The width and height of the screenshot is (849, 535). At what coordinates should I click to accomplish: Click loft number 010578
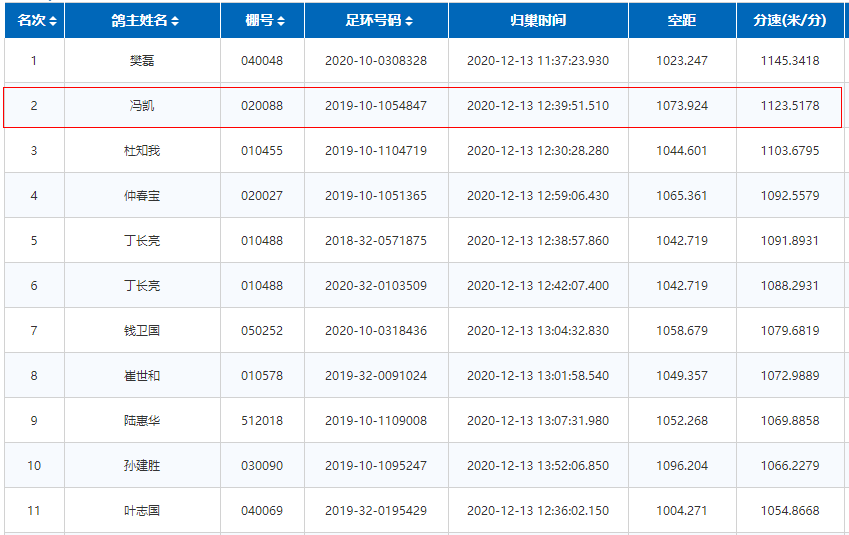262,375
